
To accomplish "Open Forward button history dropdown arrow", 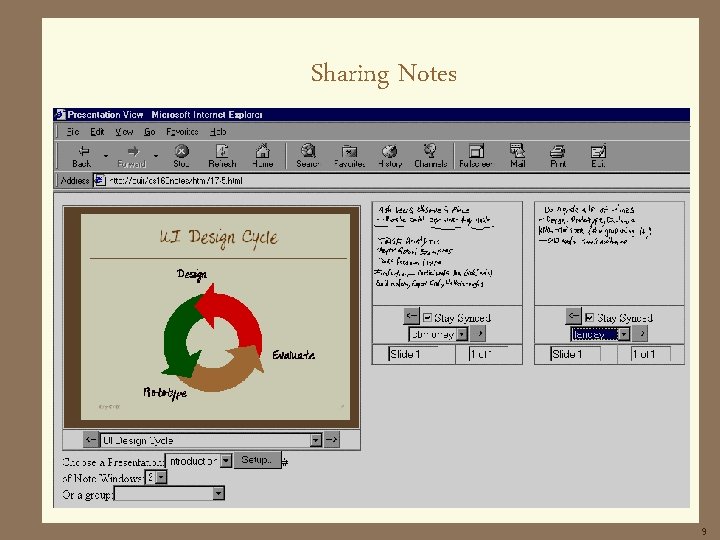I will pos(156,156).
